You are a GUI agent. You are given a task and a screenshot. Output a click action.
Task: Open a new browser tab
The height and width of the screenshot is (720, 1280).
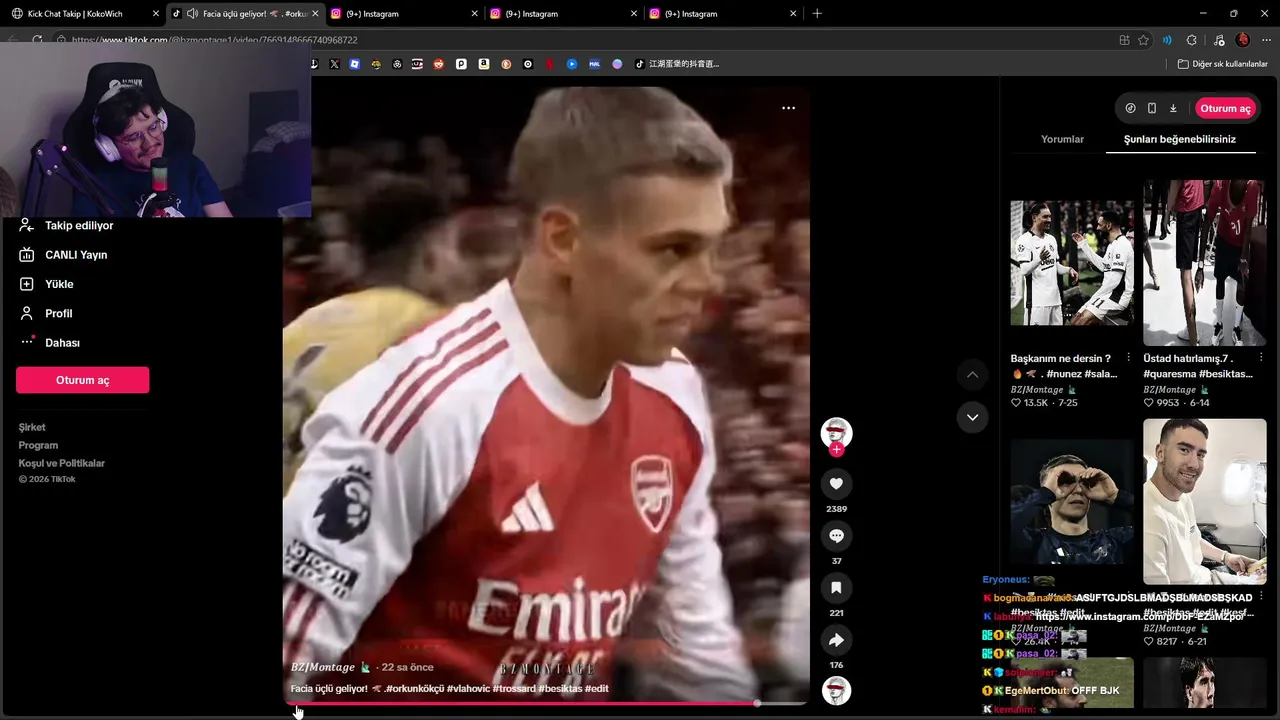(817, 14)
